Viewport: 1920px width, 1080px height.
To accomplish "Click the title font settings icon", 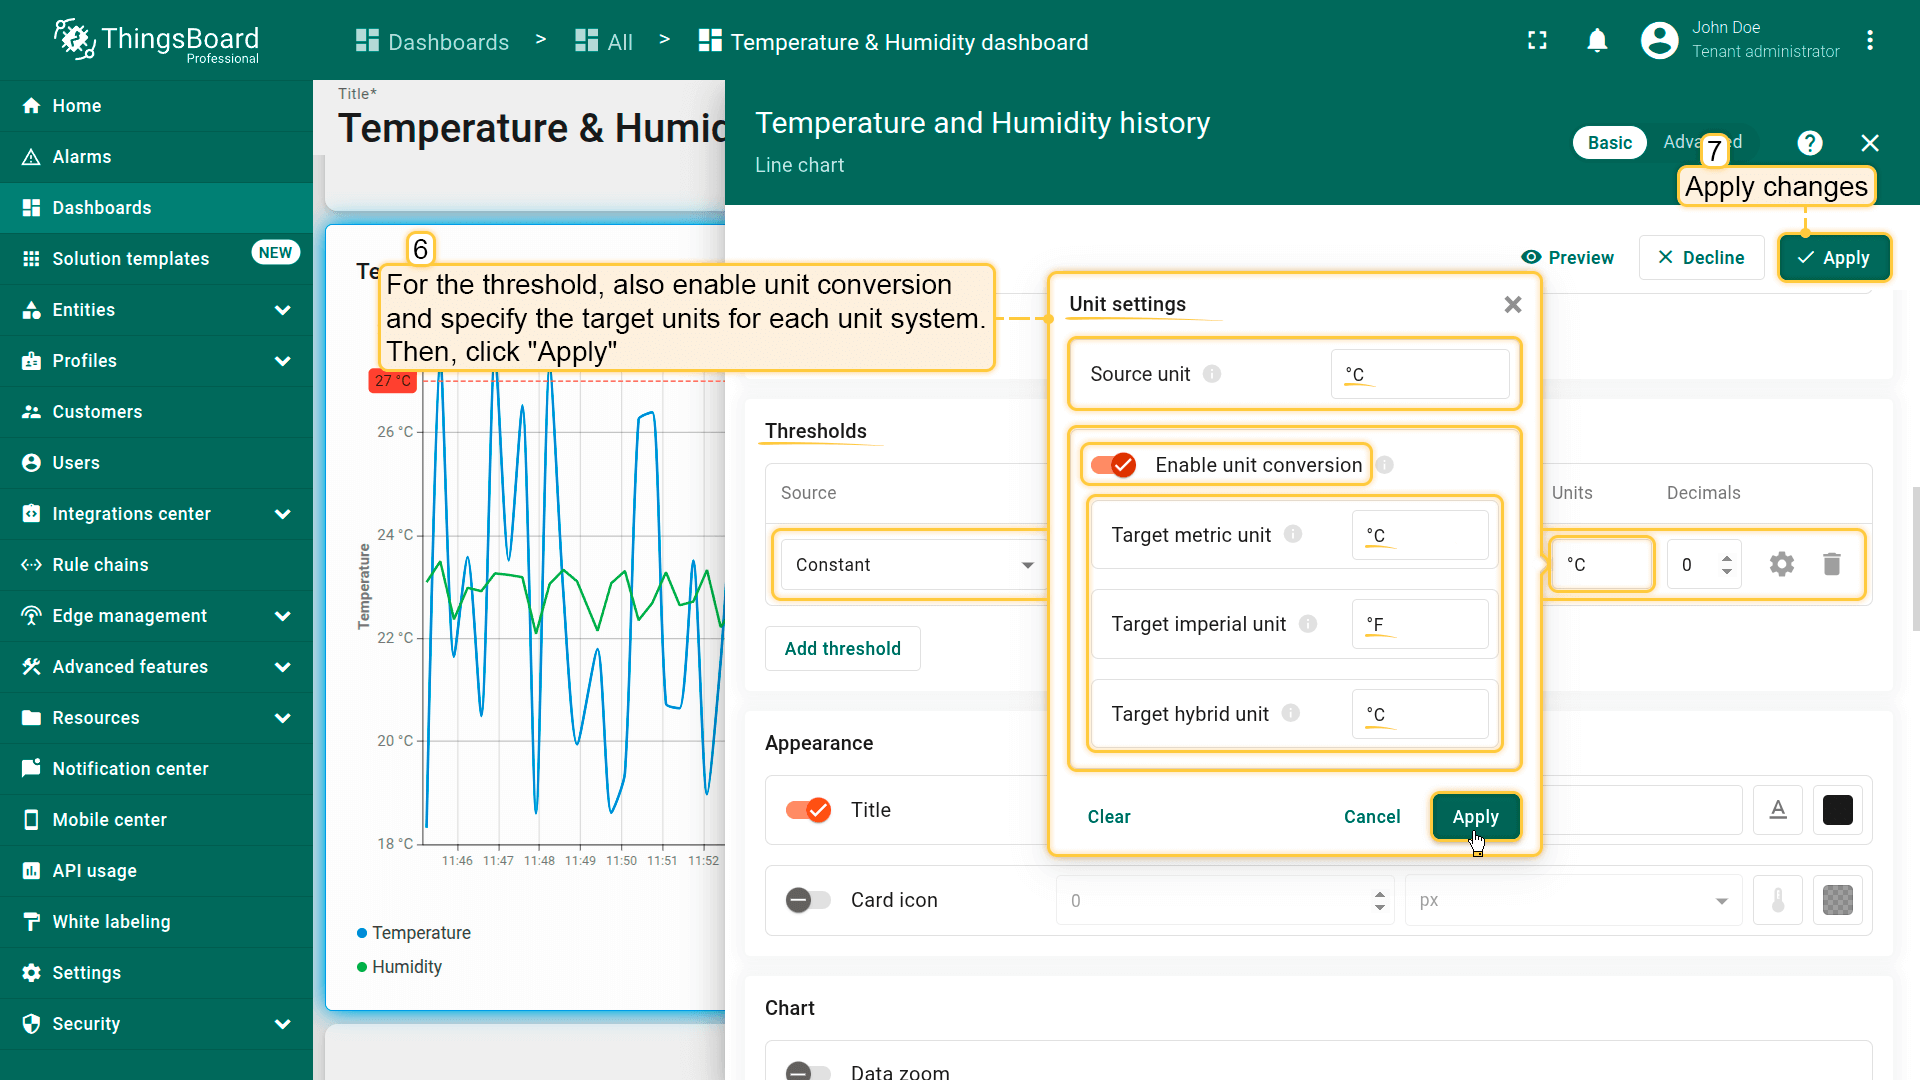I will point(1778,810).
